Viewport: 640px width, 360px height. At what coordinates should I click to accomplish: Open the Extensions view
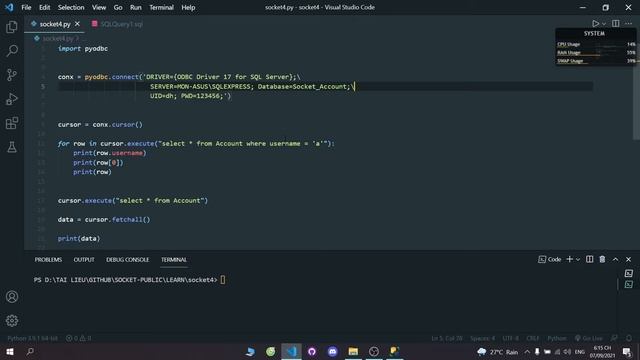pyautogui.click(x=12, y=123)
